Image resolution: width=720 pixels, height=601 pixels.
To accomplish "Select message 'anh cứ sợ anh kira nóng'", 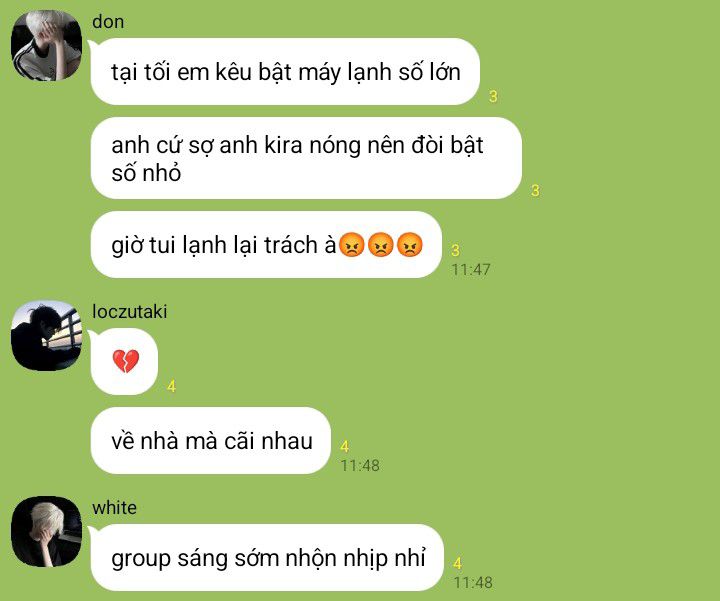I will (x=306, y=158).
